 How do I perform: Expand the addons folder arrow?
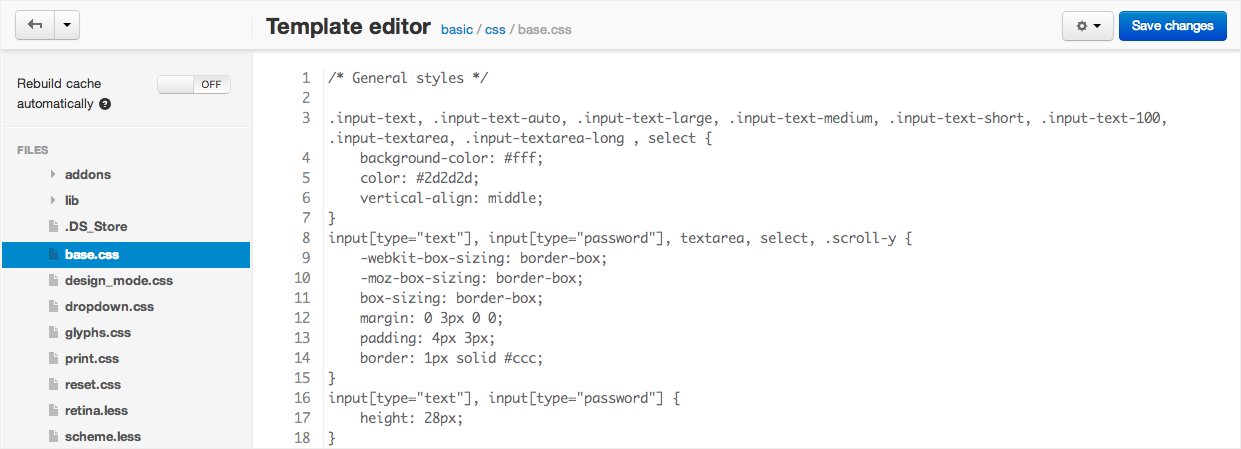[x=53, y=175]
